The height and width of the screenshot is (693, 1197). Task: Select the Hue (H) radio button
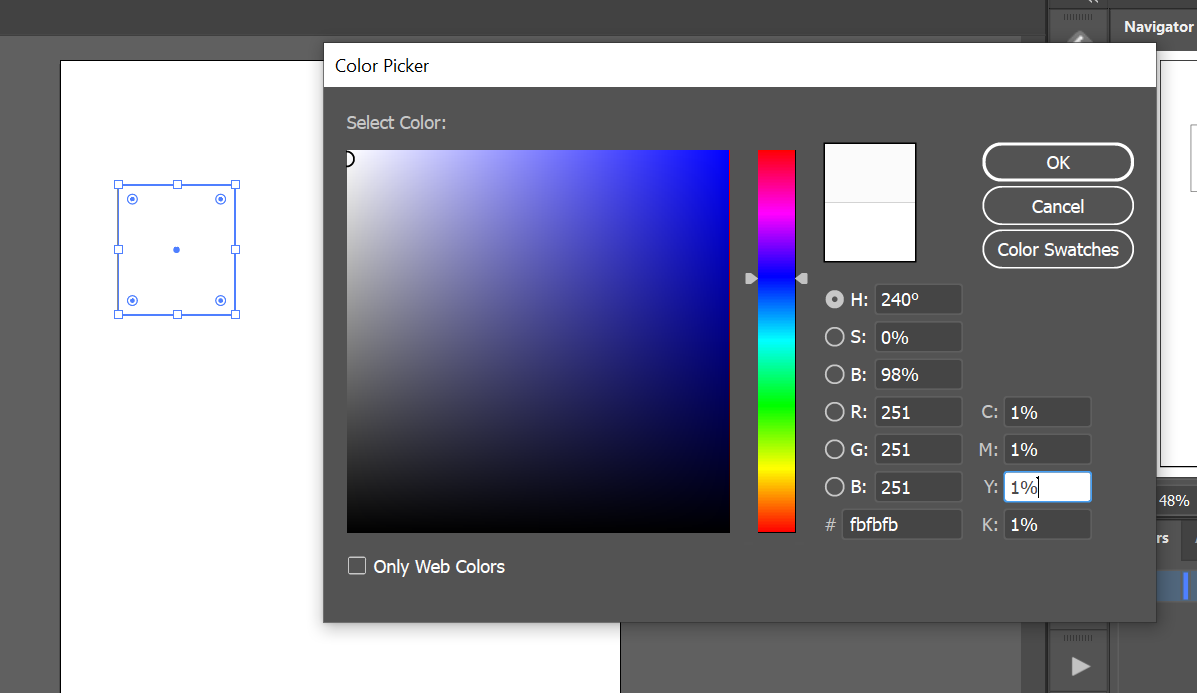click(x=834, y=299)
